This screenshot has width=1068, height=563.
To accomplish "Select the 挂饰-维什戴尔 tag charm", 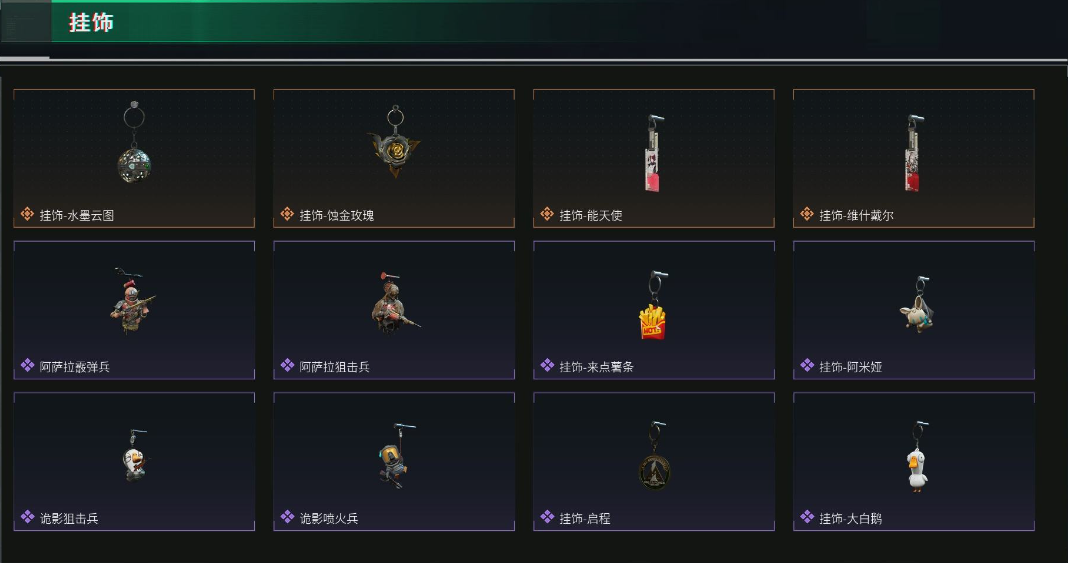I will point(914,158).
